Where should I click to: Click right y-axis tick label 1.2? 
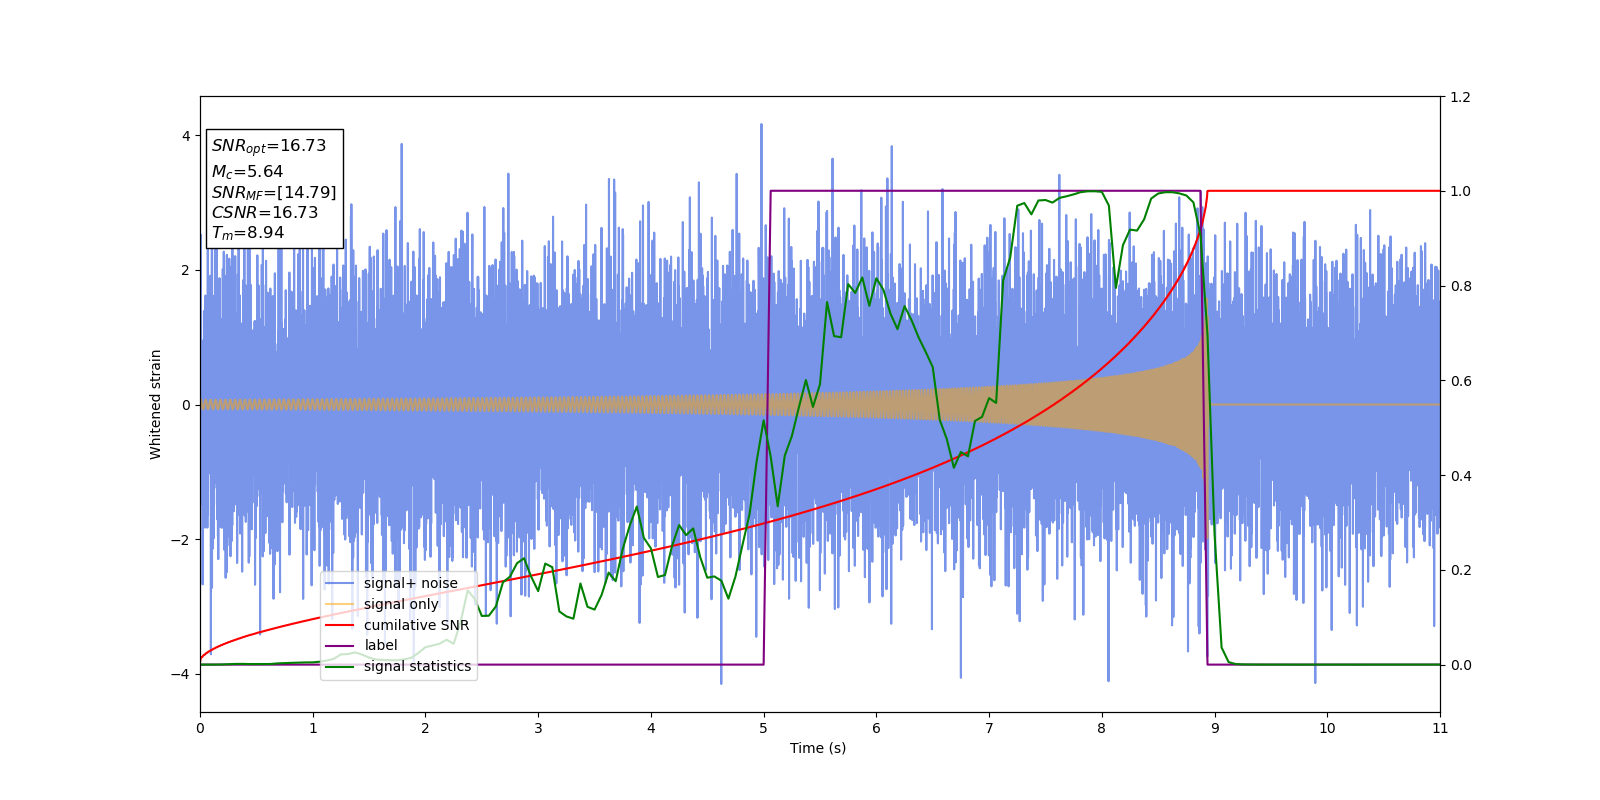(x=1460, y=97)
